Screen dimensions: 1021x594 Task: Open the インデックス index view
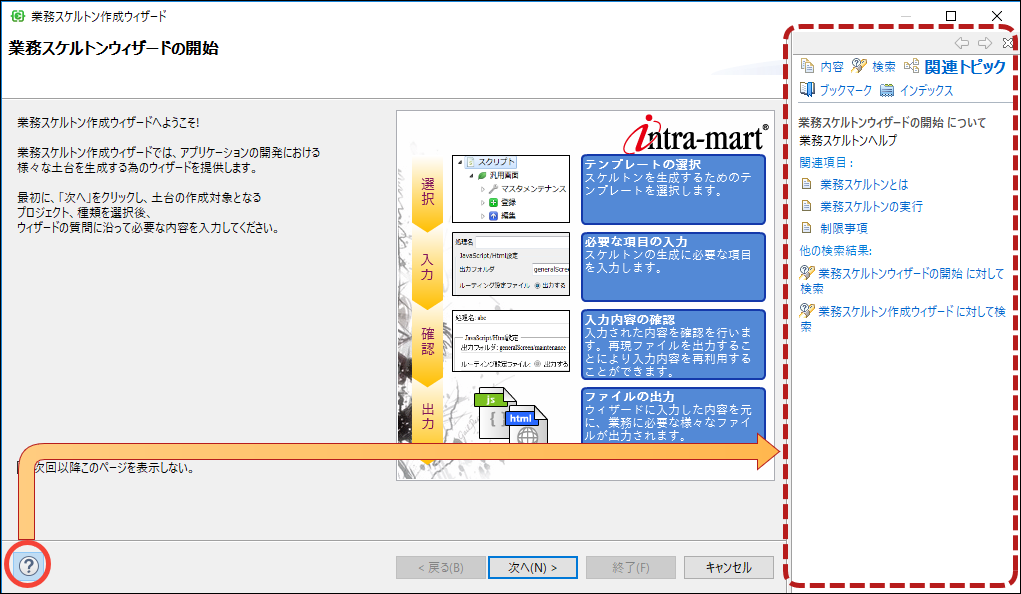click(926, 91)
